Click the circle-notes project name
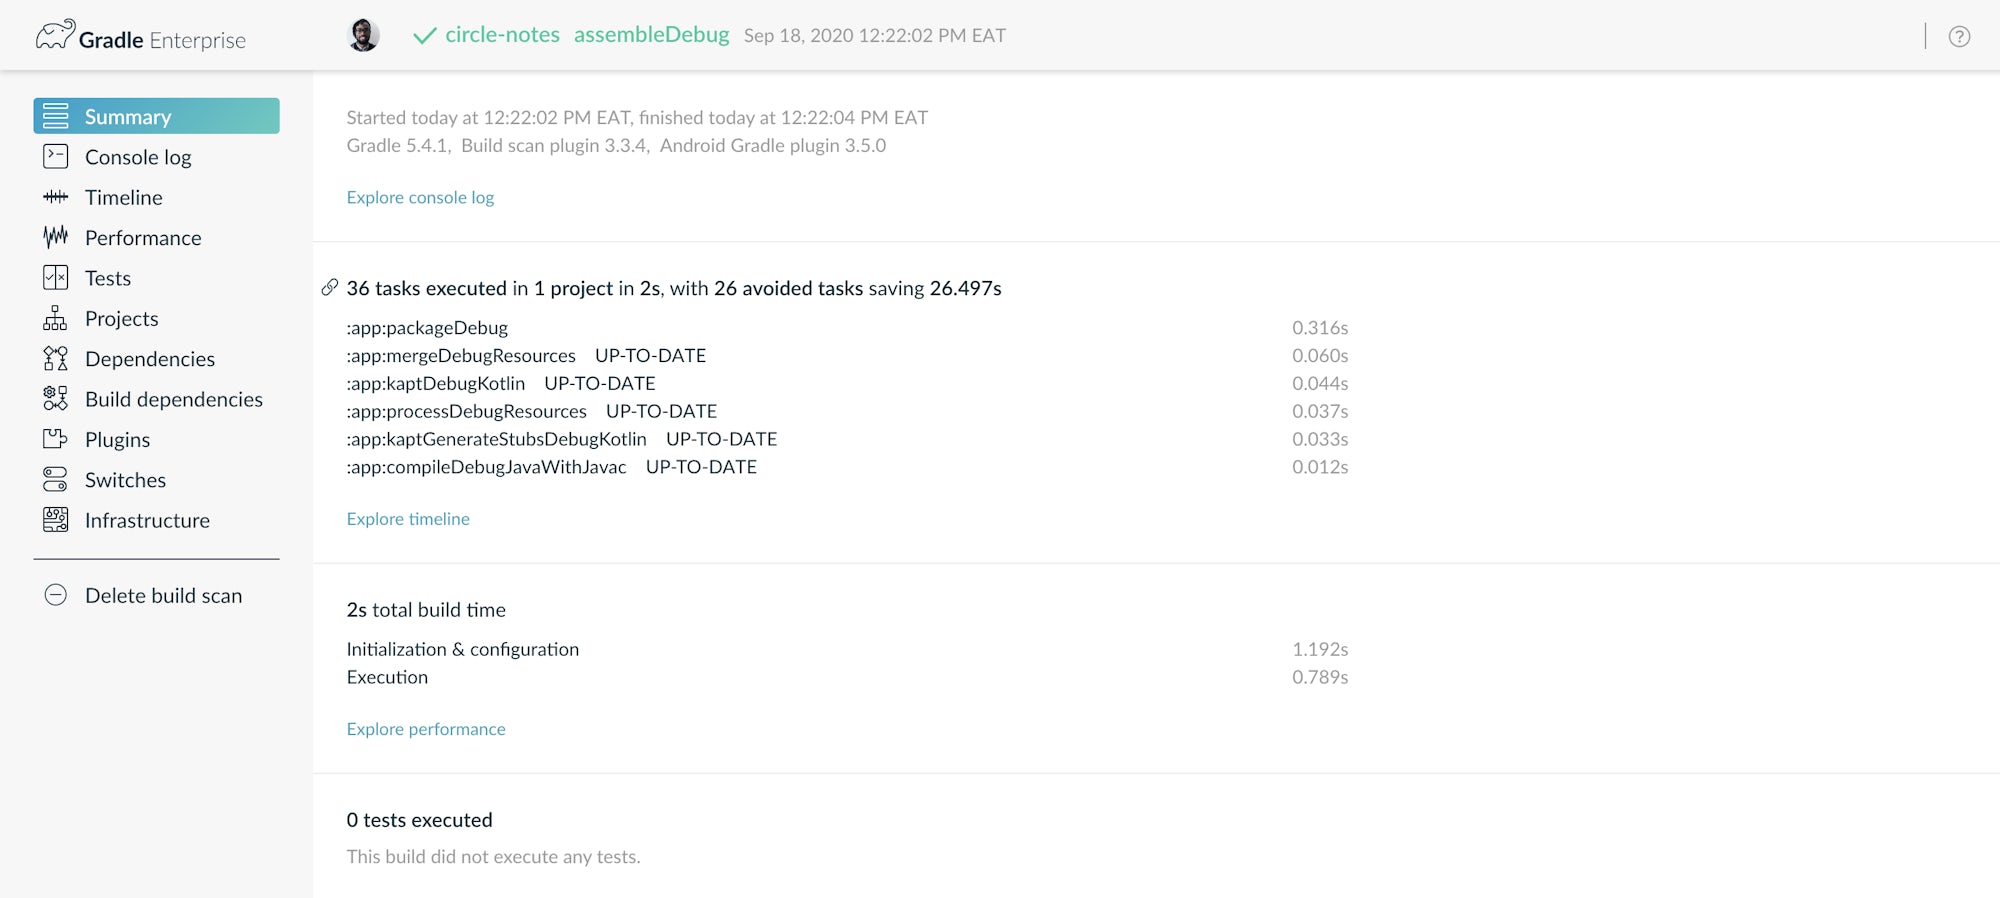Image resolution: width=2000 pixels, height=898 pixels. pos(502,35)
